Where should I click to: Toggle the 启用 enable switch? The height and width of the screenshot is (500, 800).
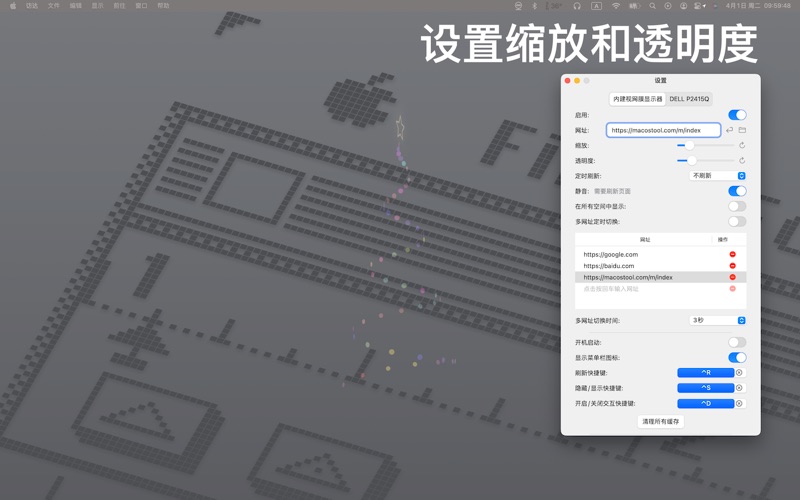[737, 115]
